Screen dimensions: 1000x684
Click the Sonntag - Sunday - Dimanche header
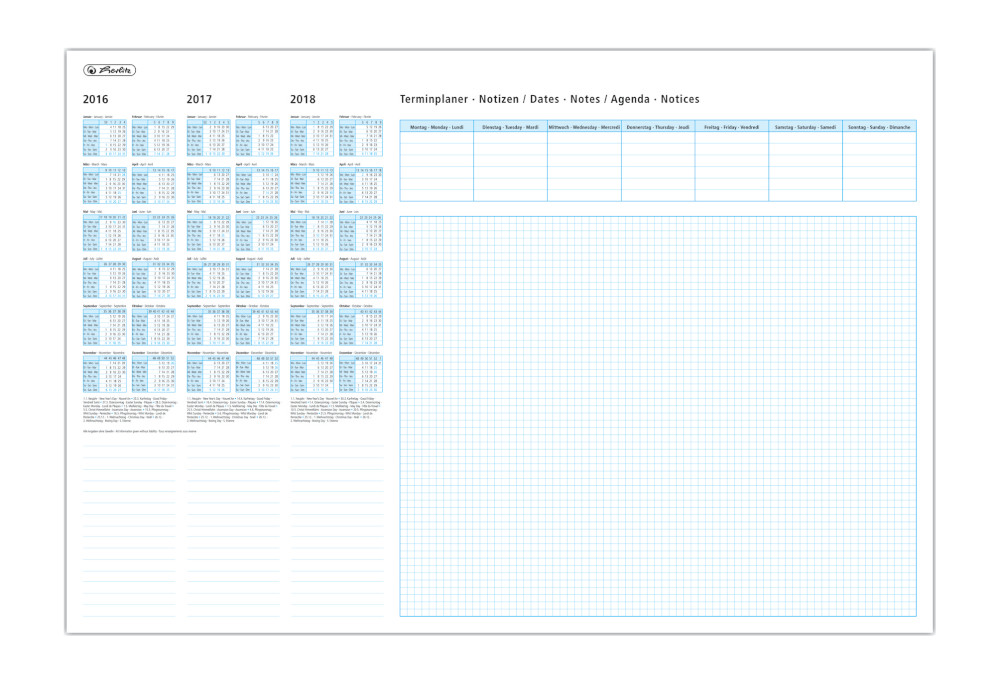[x=879, y=127]
